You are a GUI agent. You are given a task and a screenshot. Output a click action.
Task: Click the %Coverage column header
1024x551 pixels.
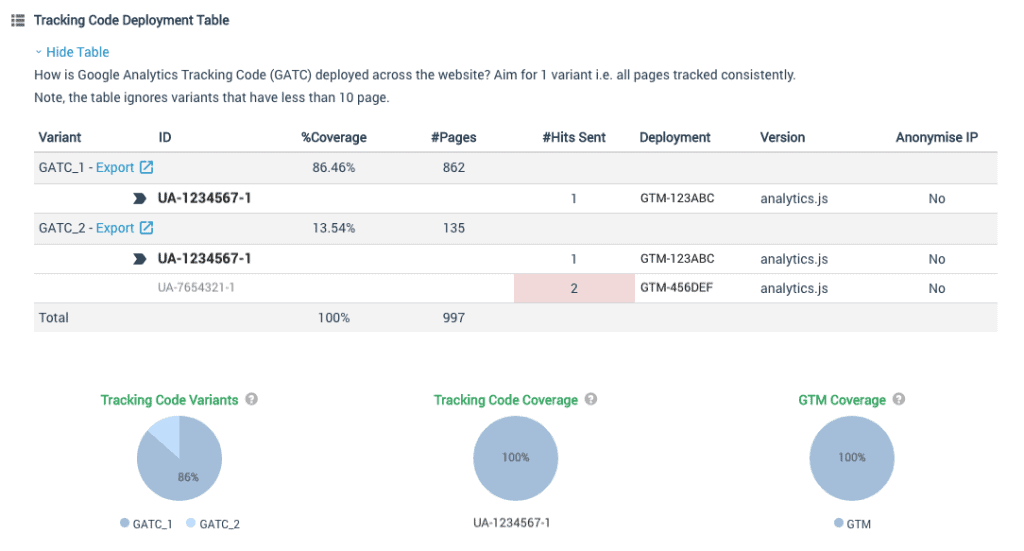[x=334, y=138]
